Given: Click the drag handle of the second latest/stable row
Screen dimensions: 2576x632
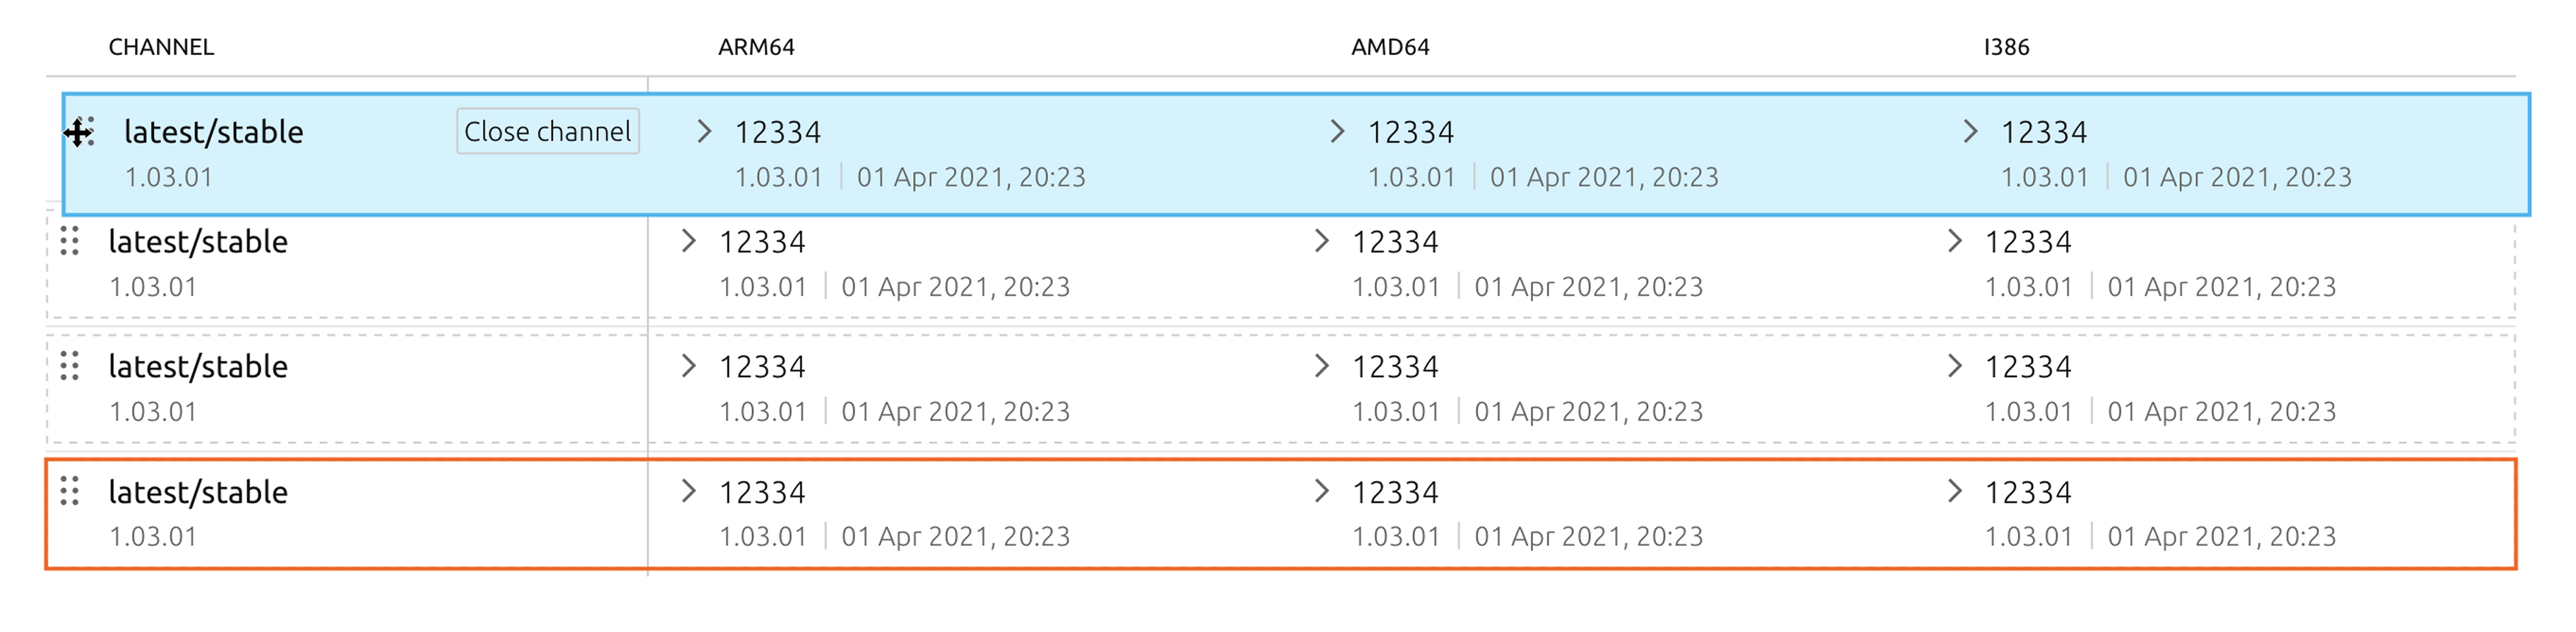Looking at the screenshot, I should 69,241.
